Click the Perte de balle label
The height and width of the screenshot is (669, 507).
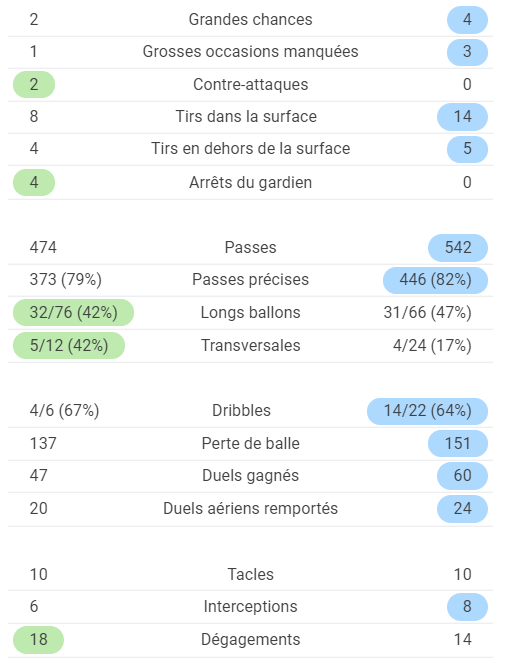pos(251,443)
